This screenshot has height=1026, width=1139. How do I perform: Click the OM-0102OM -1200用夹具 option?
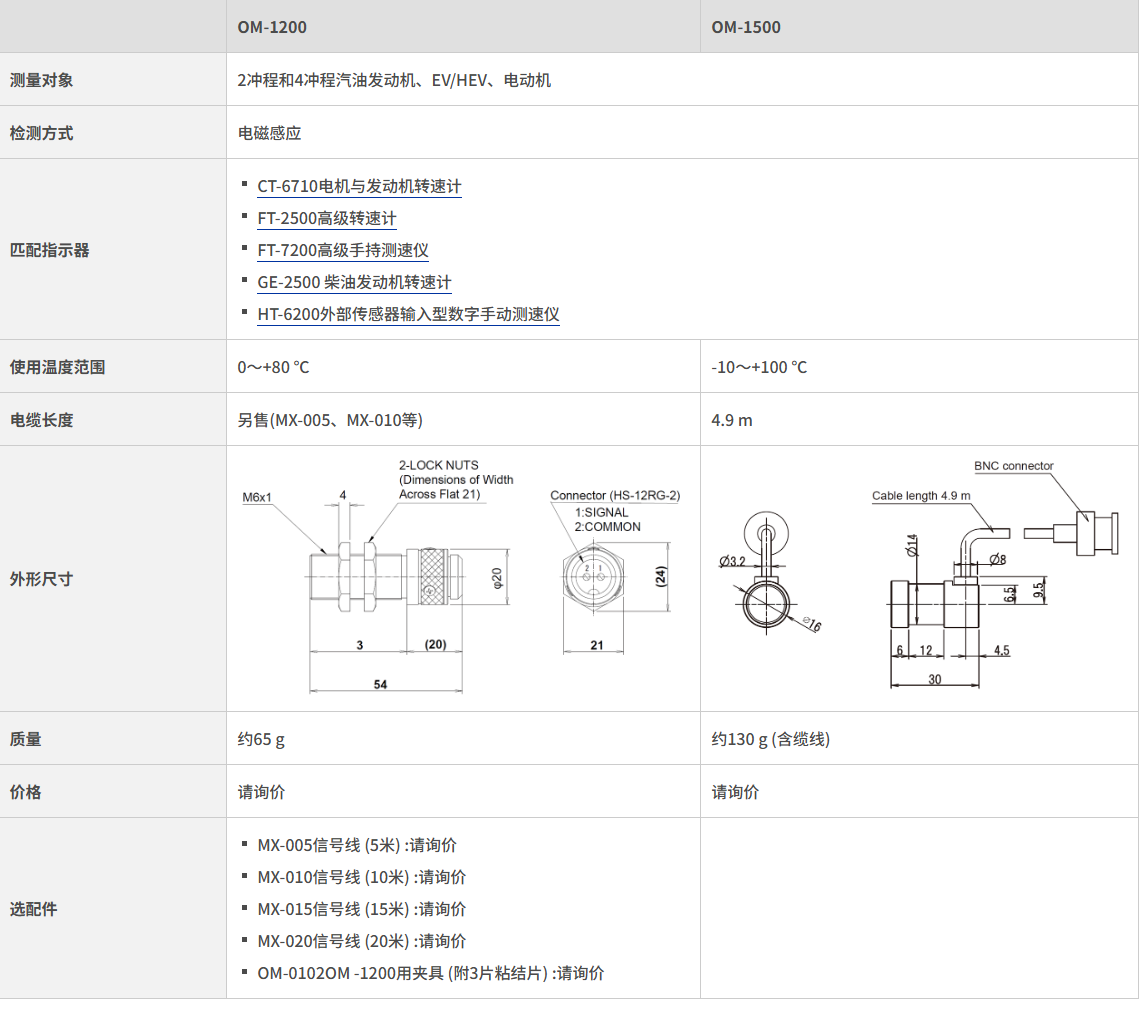pyautogui.click(x=430, y=973)
